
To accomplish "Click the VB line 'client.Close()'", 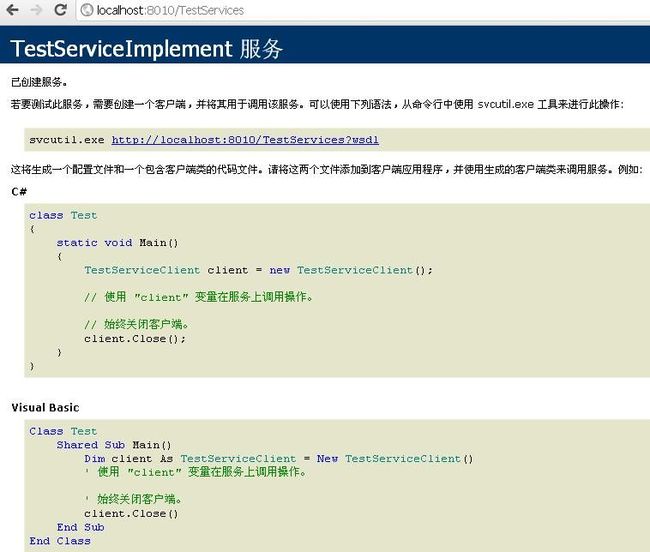I will coord(131,513).
